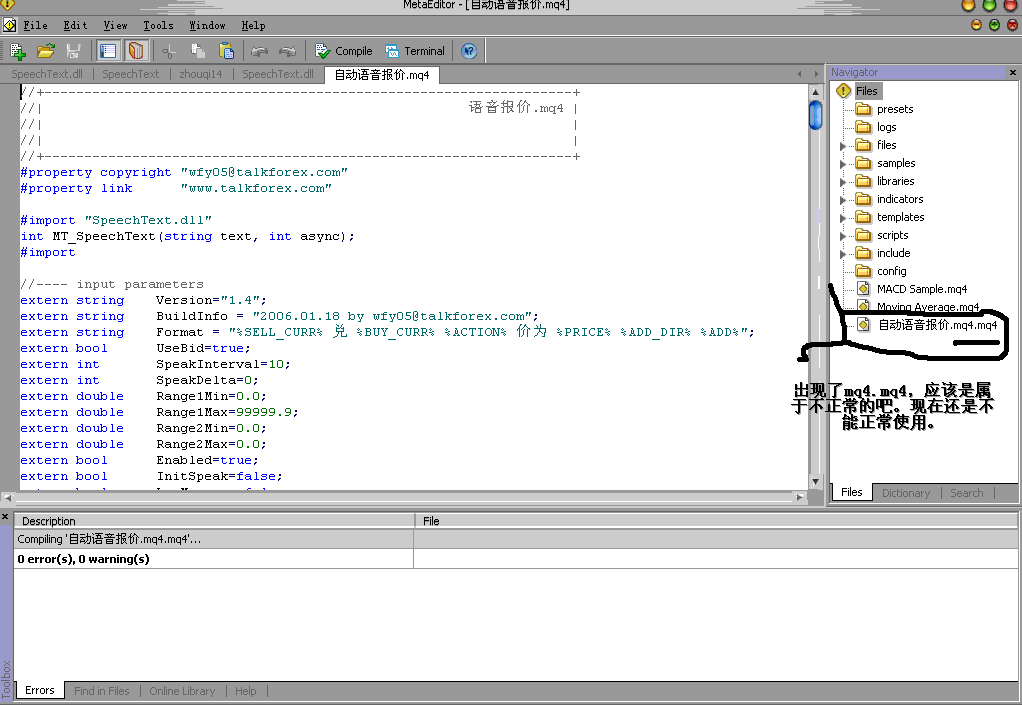Viewport: 1022px width, 705px height.
Task: Open the File menu
Action: (x=35, y=25)
